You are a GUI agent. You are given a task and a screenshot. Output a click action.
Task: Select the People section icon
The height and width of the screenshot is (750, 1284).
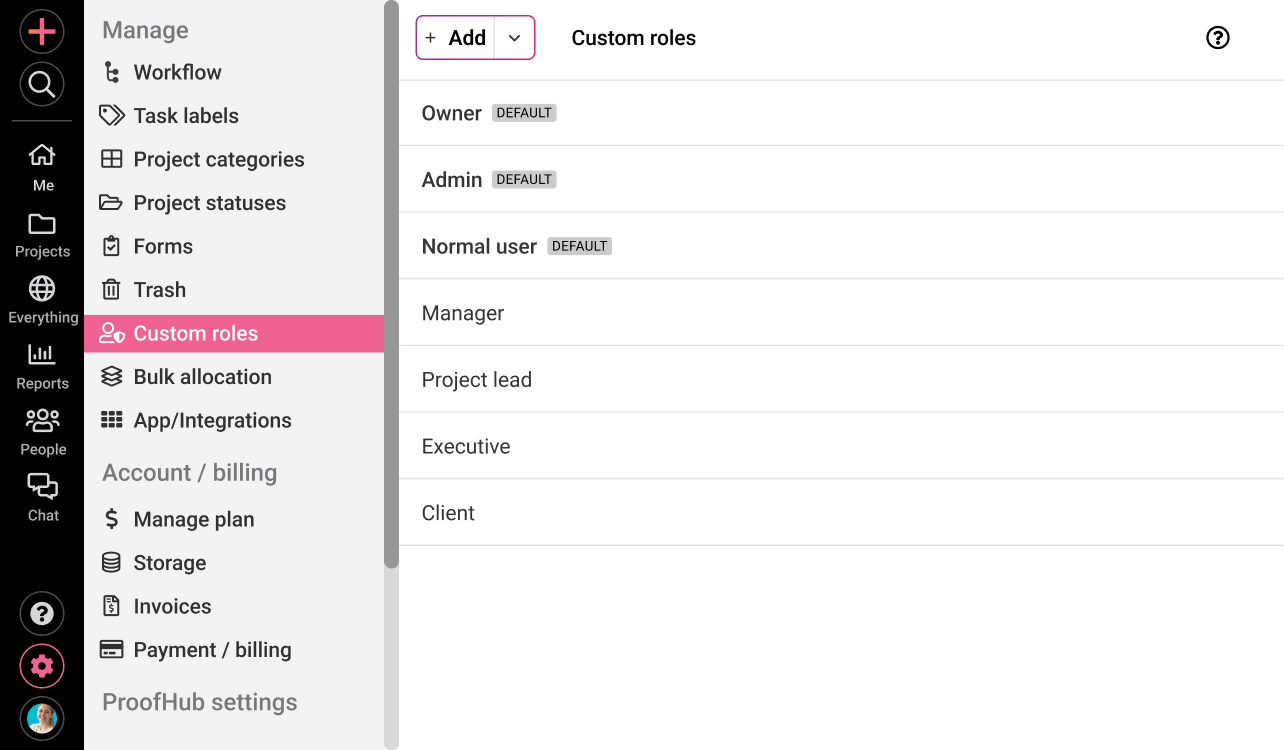(x=42, y=420)
